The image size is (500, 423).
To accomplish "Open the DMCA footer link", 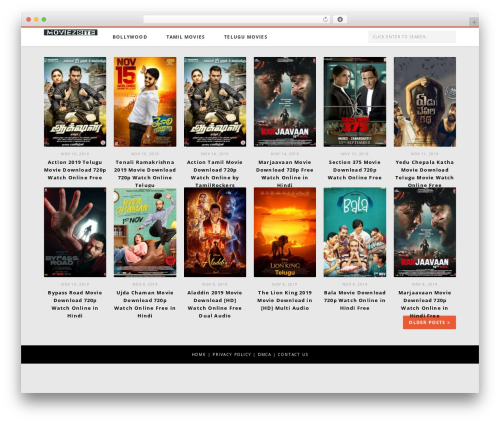I will tap(264, 354).
